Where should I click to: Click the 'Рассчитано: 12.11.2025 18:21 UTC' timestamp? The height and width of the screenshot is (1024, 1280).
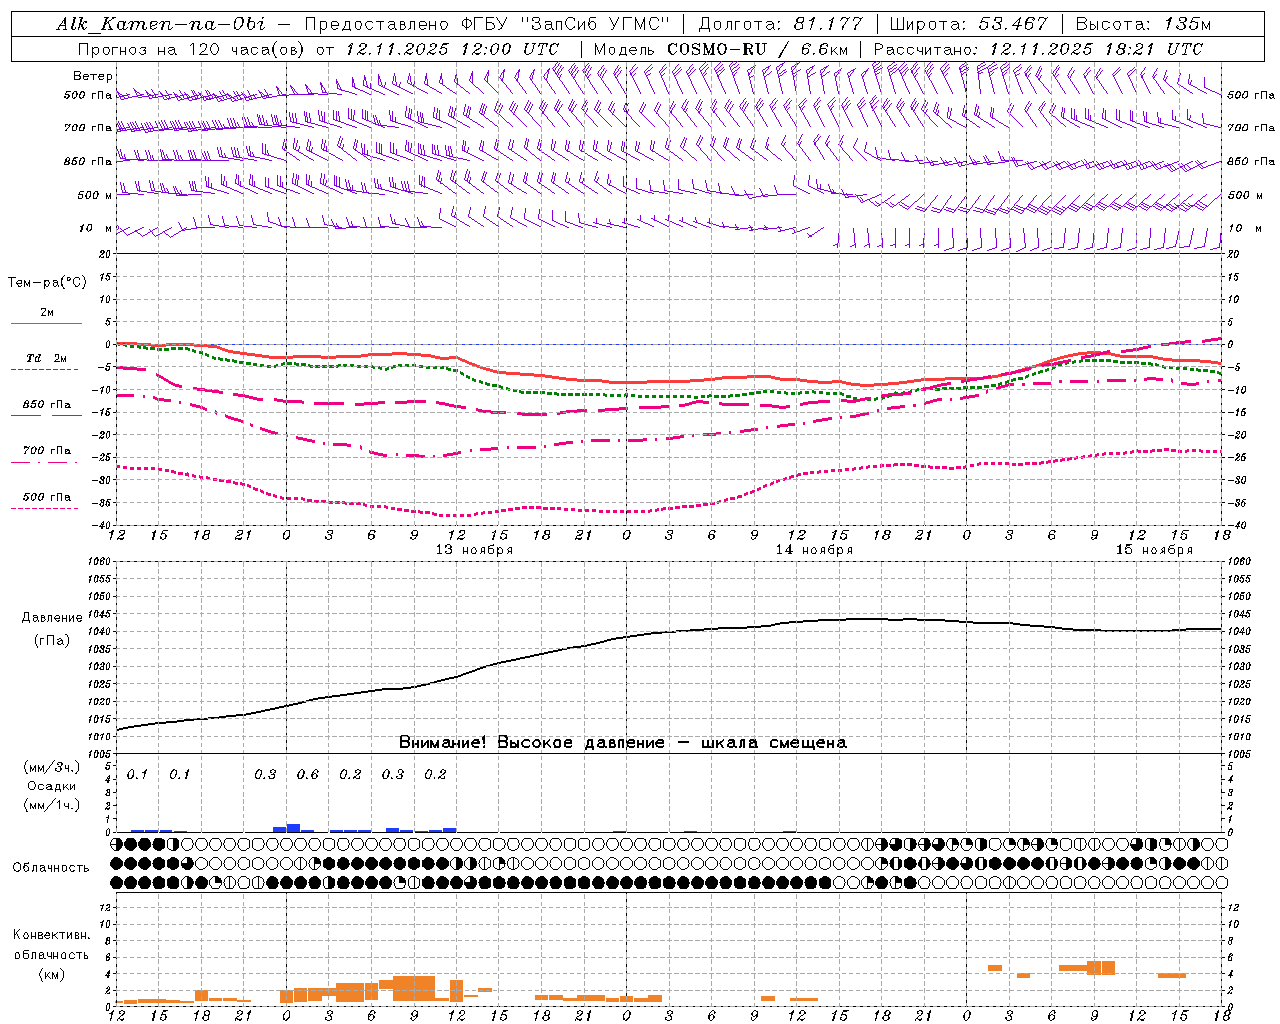click(1038, 49)
